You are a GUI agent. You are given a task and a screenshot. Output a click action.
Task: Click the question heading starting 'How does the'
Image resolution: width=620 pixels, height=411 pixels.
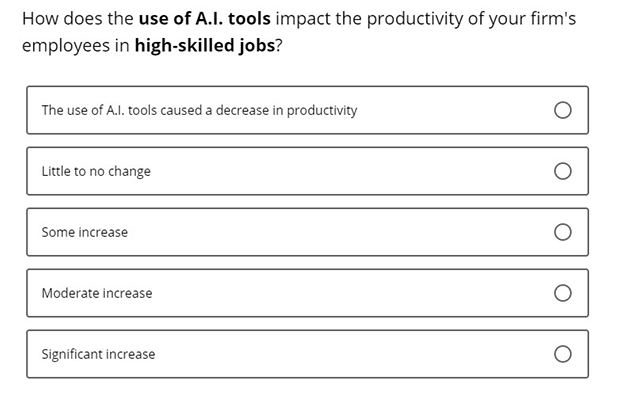tap(299, 32)
